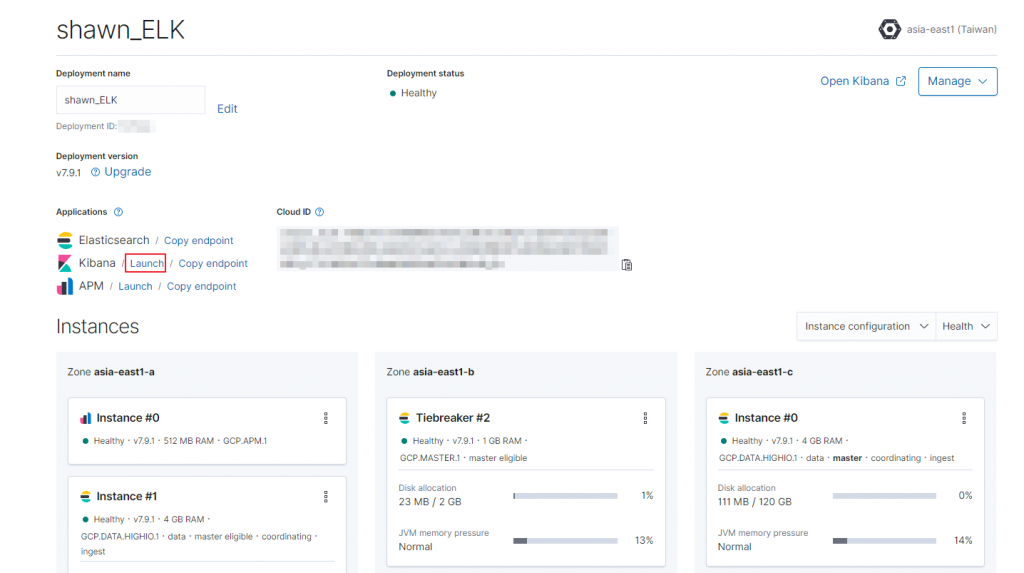Click the Instances section heading

tap(97, 326)
